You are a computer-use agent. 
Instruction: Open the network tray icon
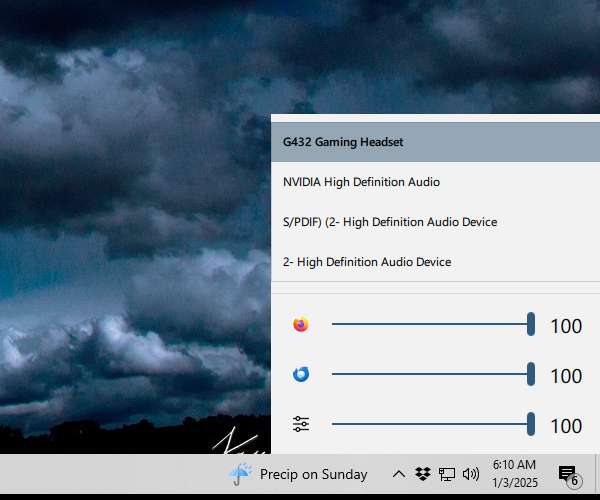click(447, 474)
